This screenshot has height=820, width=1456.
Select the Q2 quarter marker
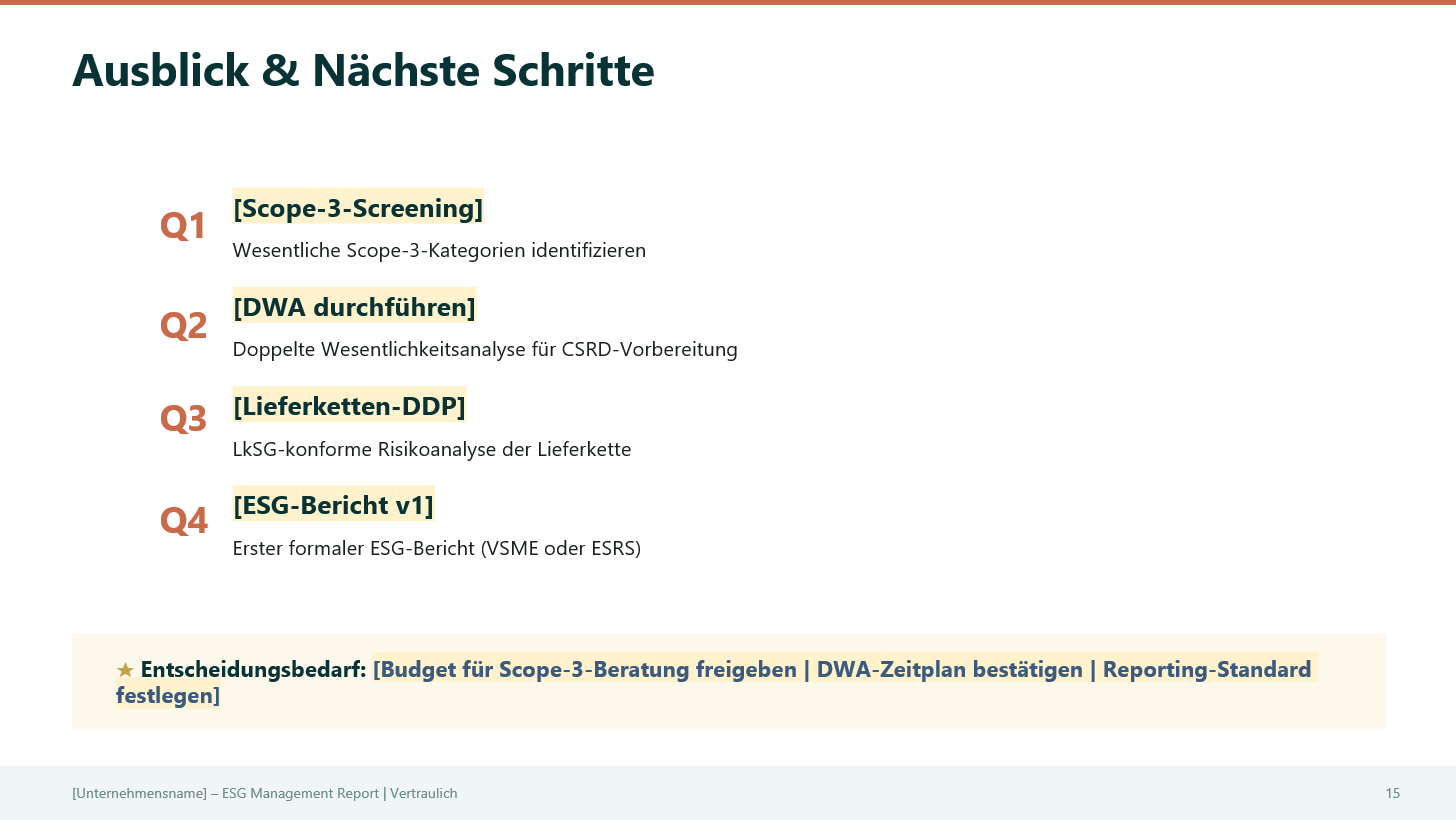[x=183, y=325]
